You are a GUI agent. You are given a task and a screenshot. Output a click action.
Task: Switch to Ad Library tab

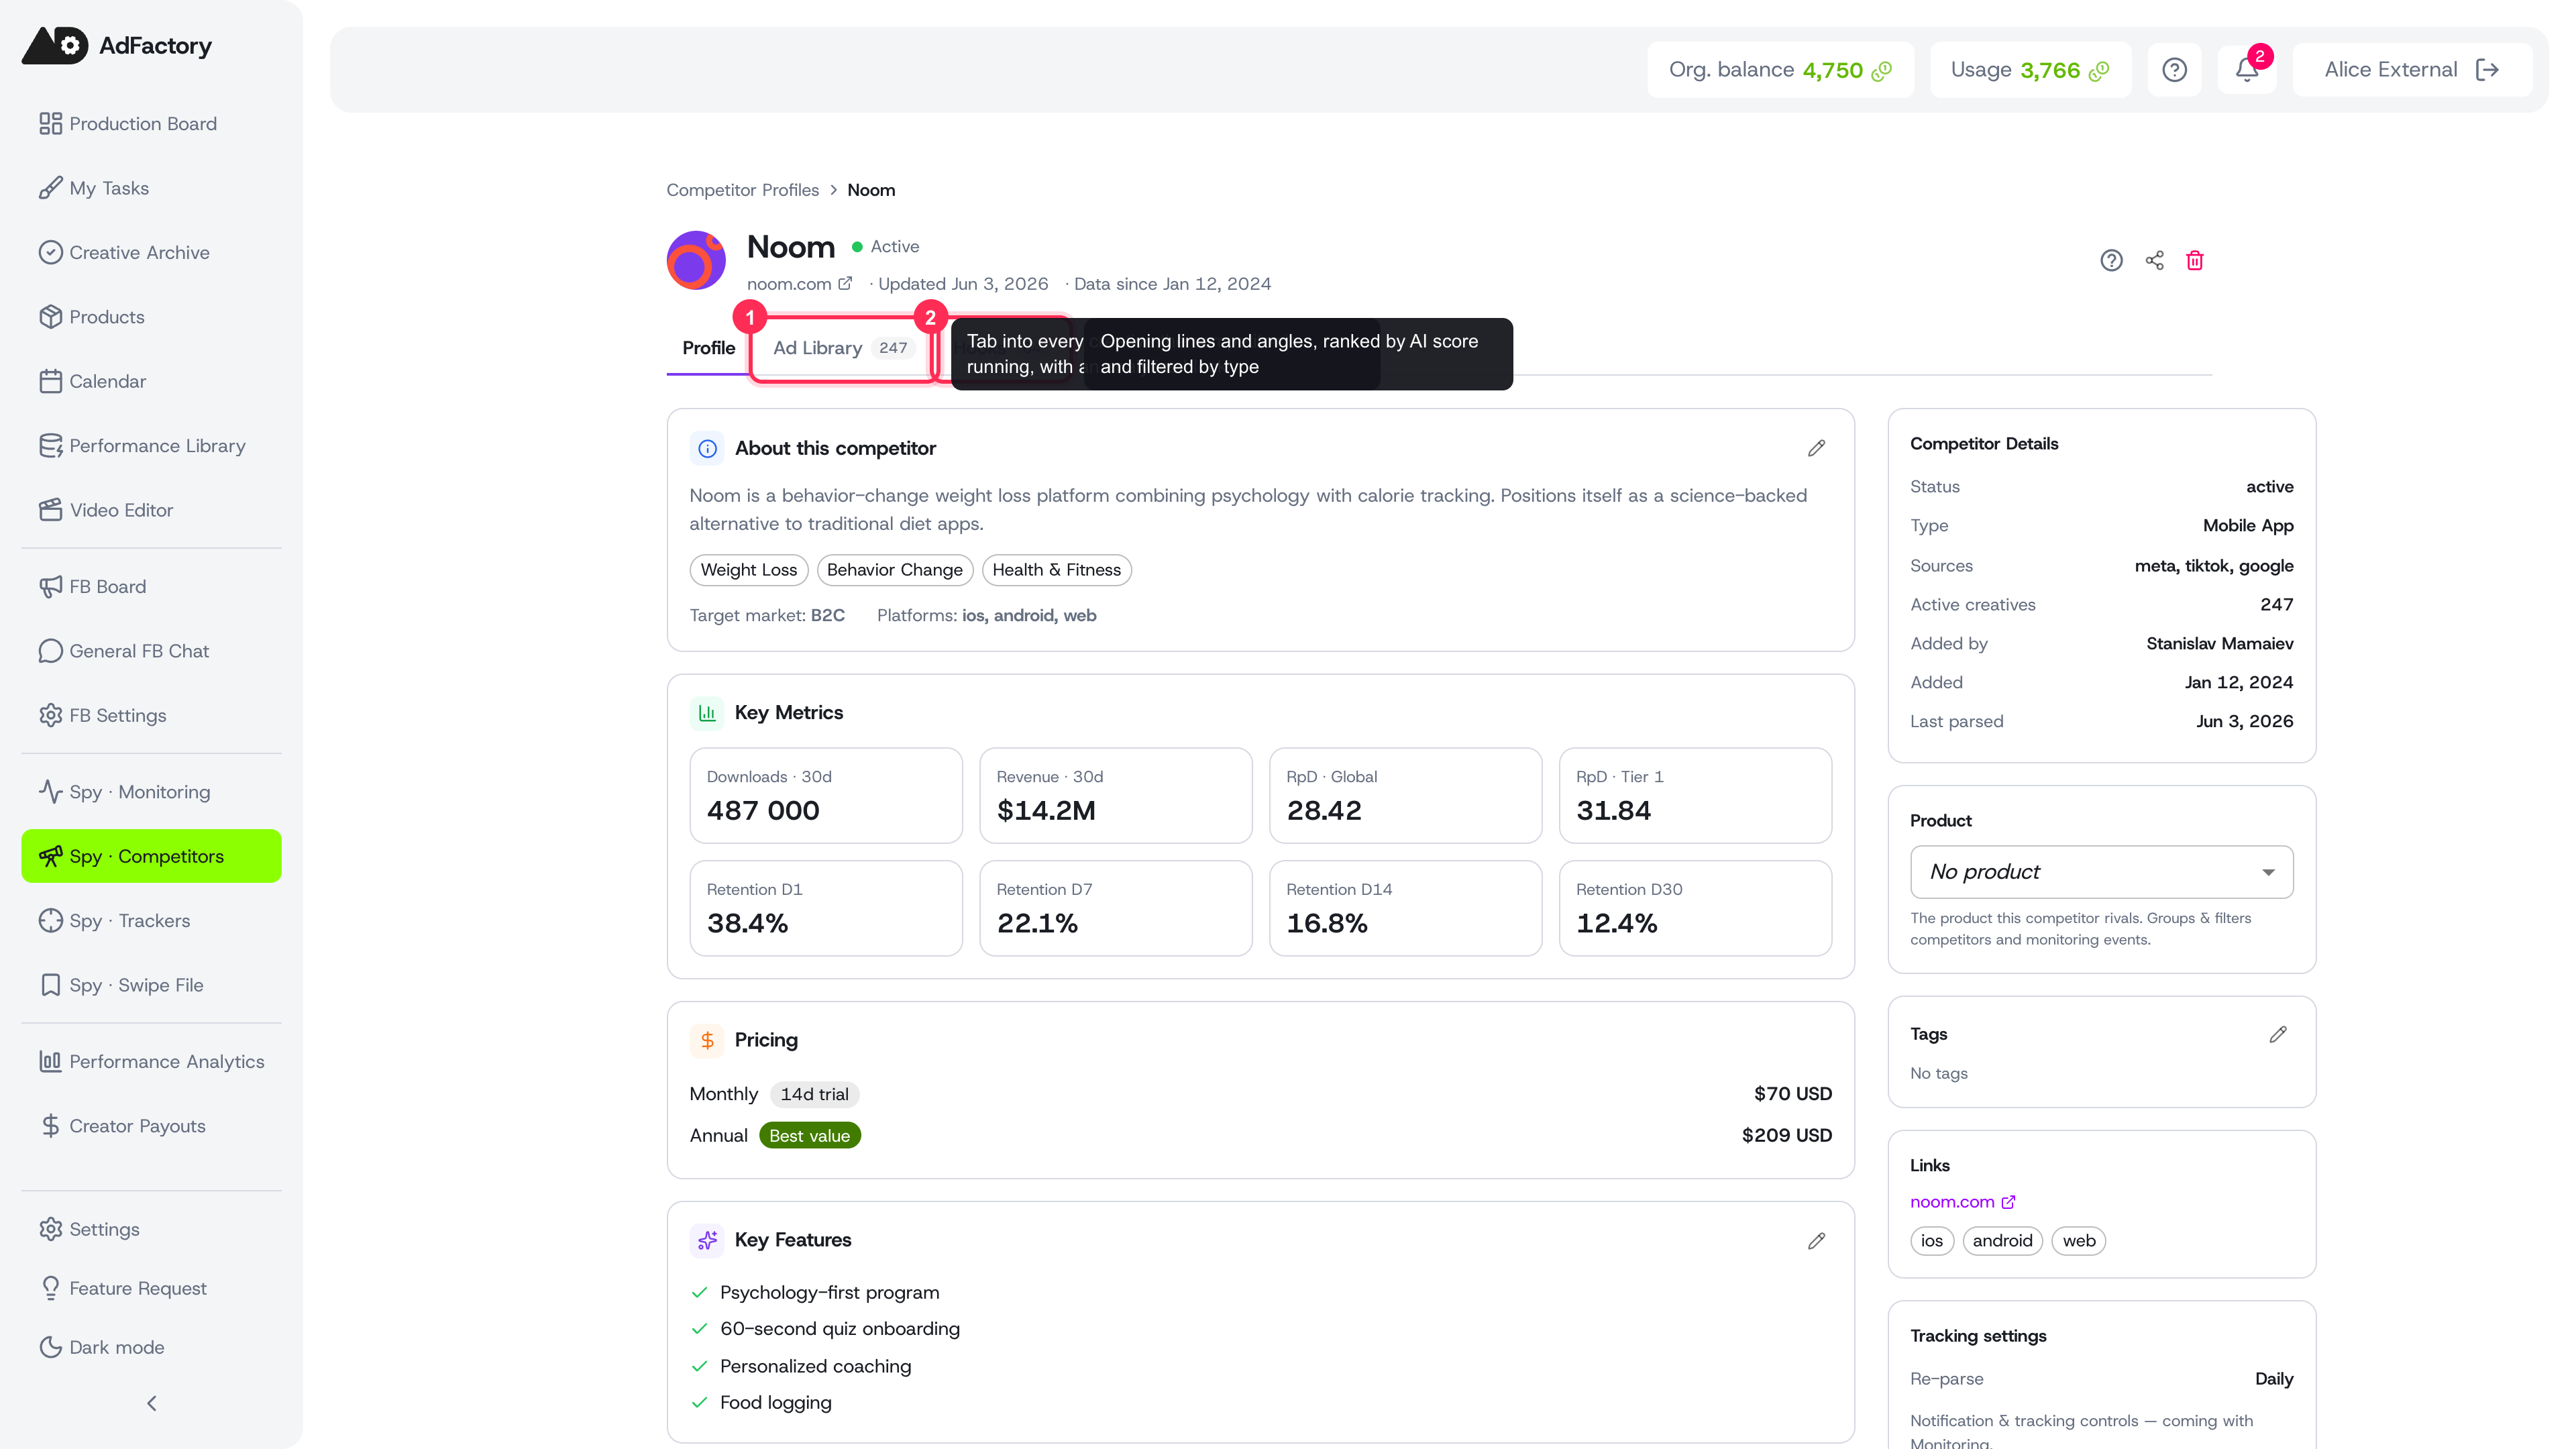tap(843, 348)
